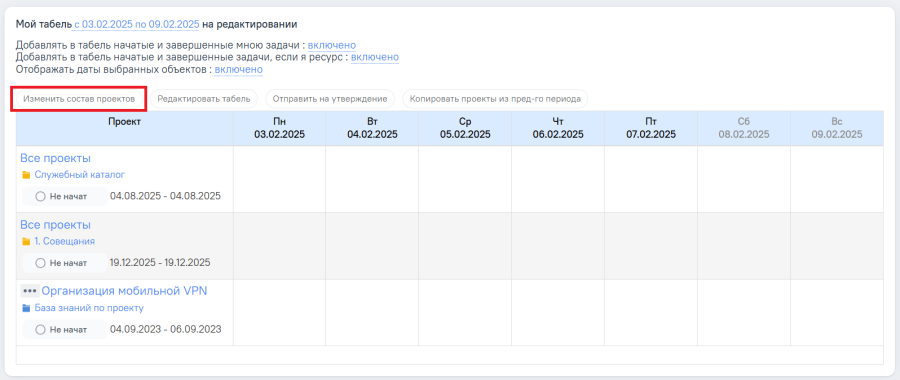
Task: Click the Пт 07.02.2025 column header
Action: click(651, 128)
